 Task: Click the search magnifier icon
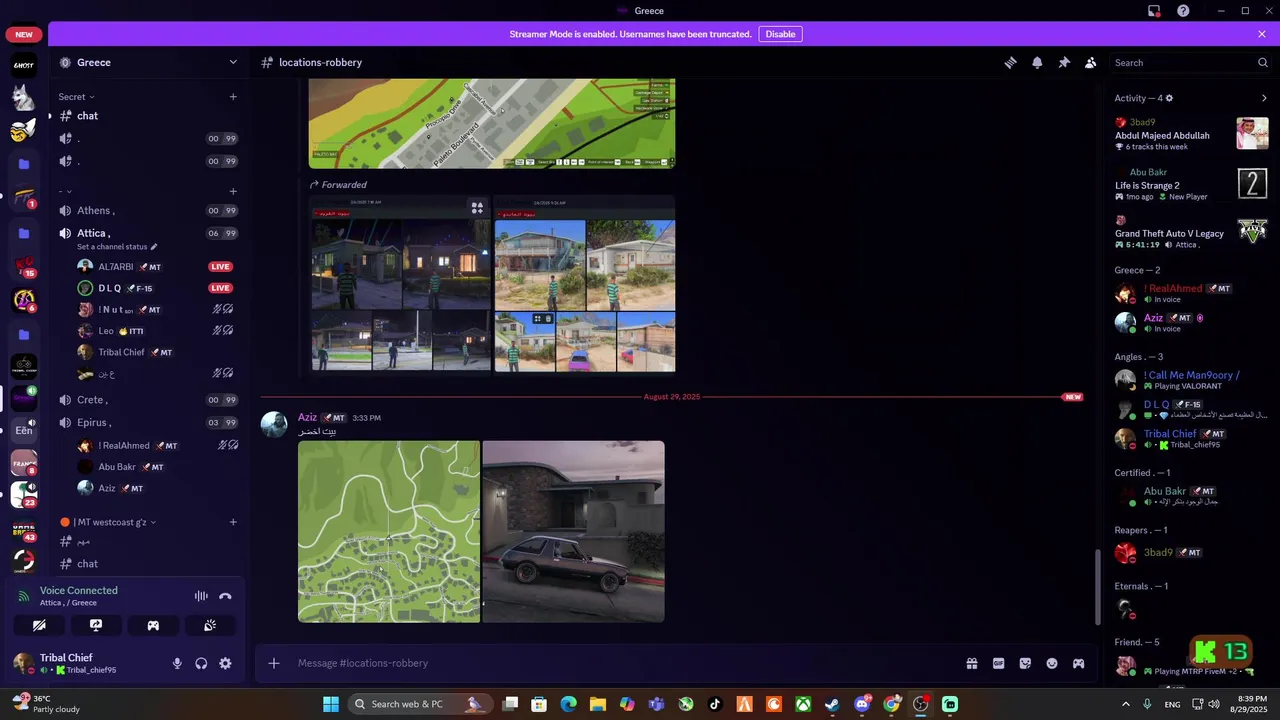click(x=1262, y=62)
